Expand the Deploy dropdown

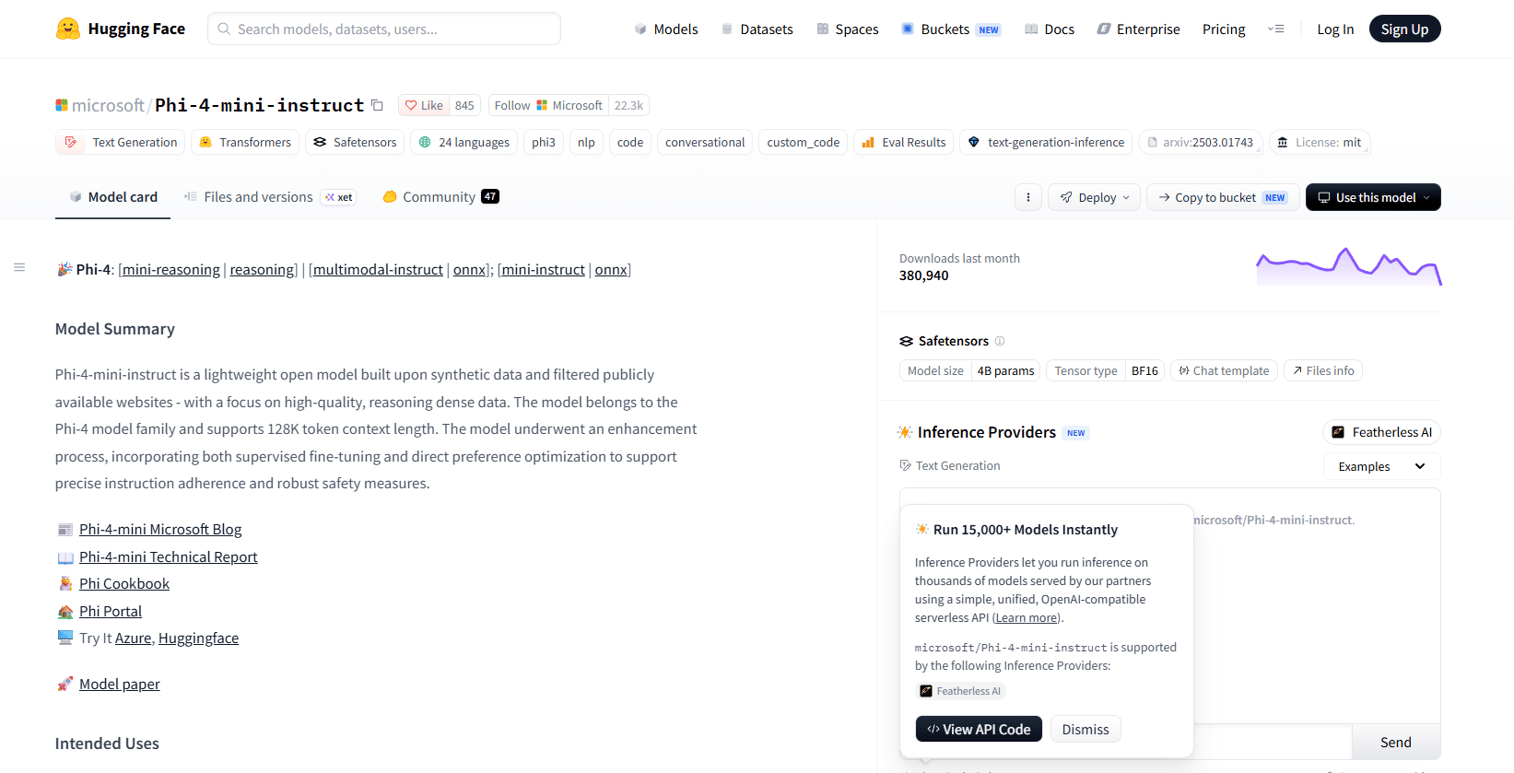(1094, 197)
